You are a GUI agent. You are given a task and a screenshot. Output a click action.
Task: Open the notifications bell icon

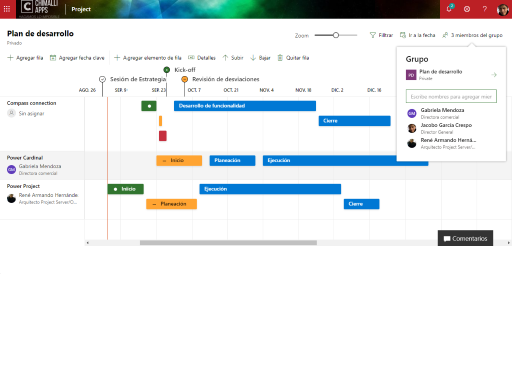449,9
